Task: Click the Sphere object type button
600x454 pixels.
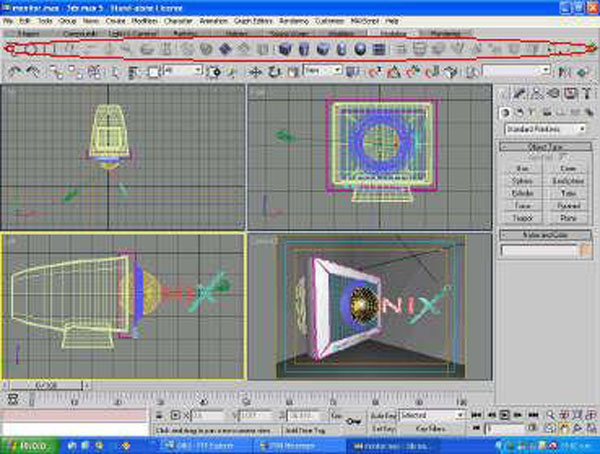Action: (522, 181)
